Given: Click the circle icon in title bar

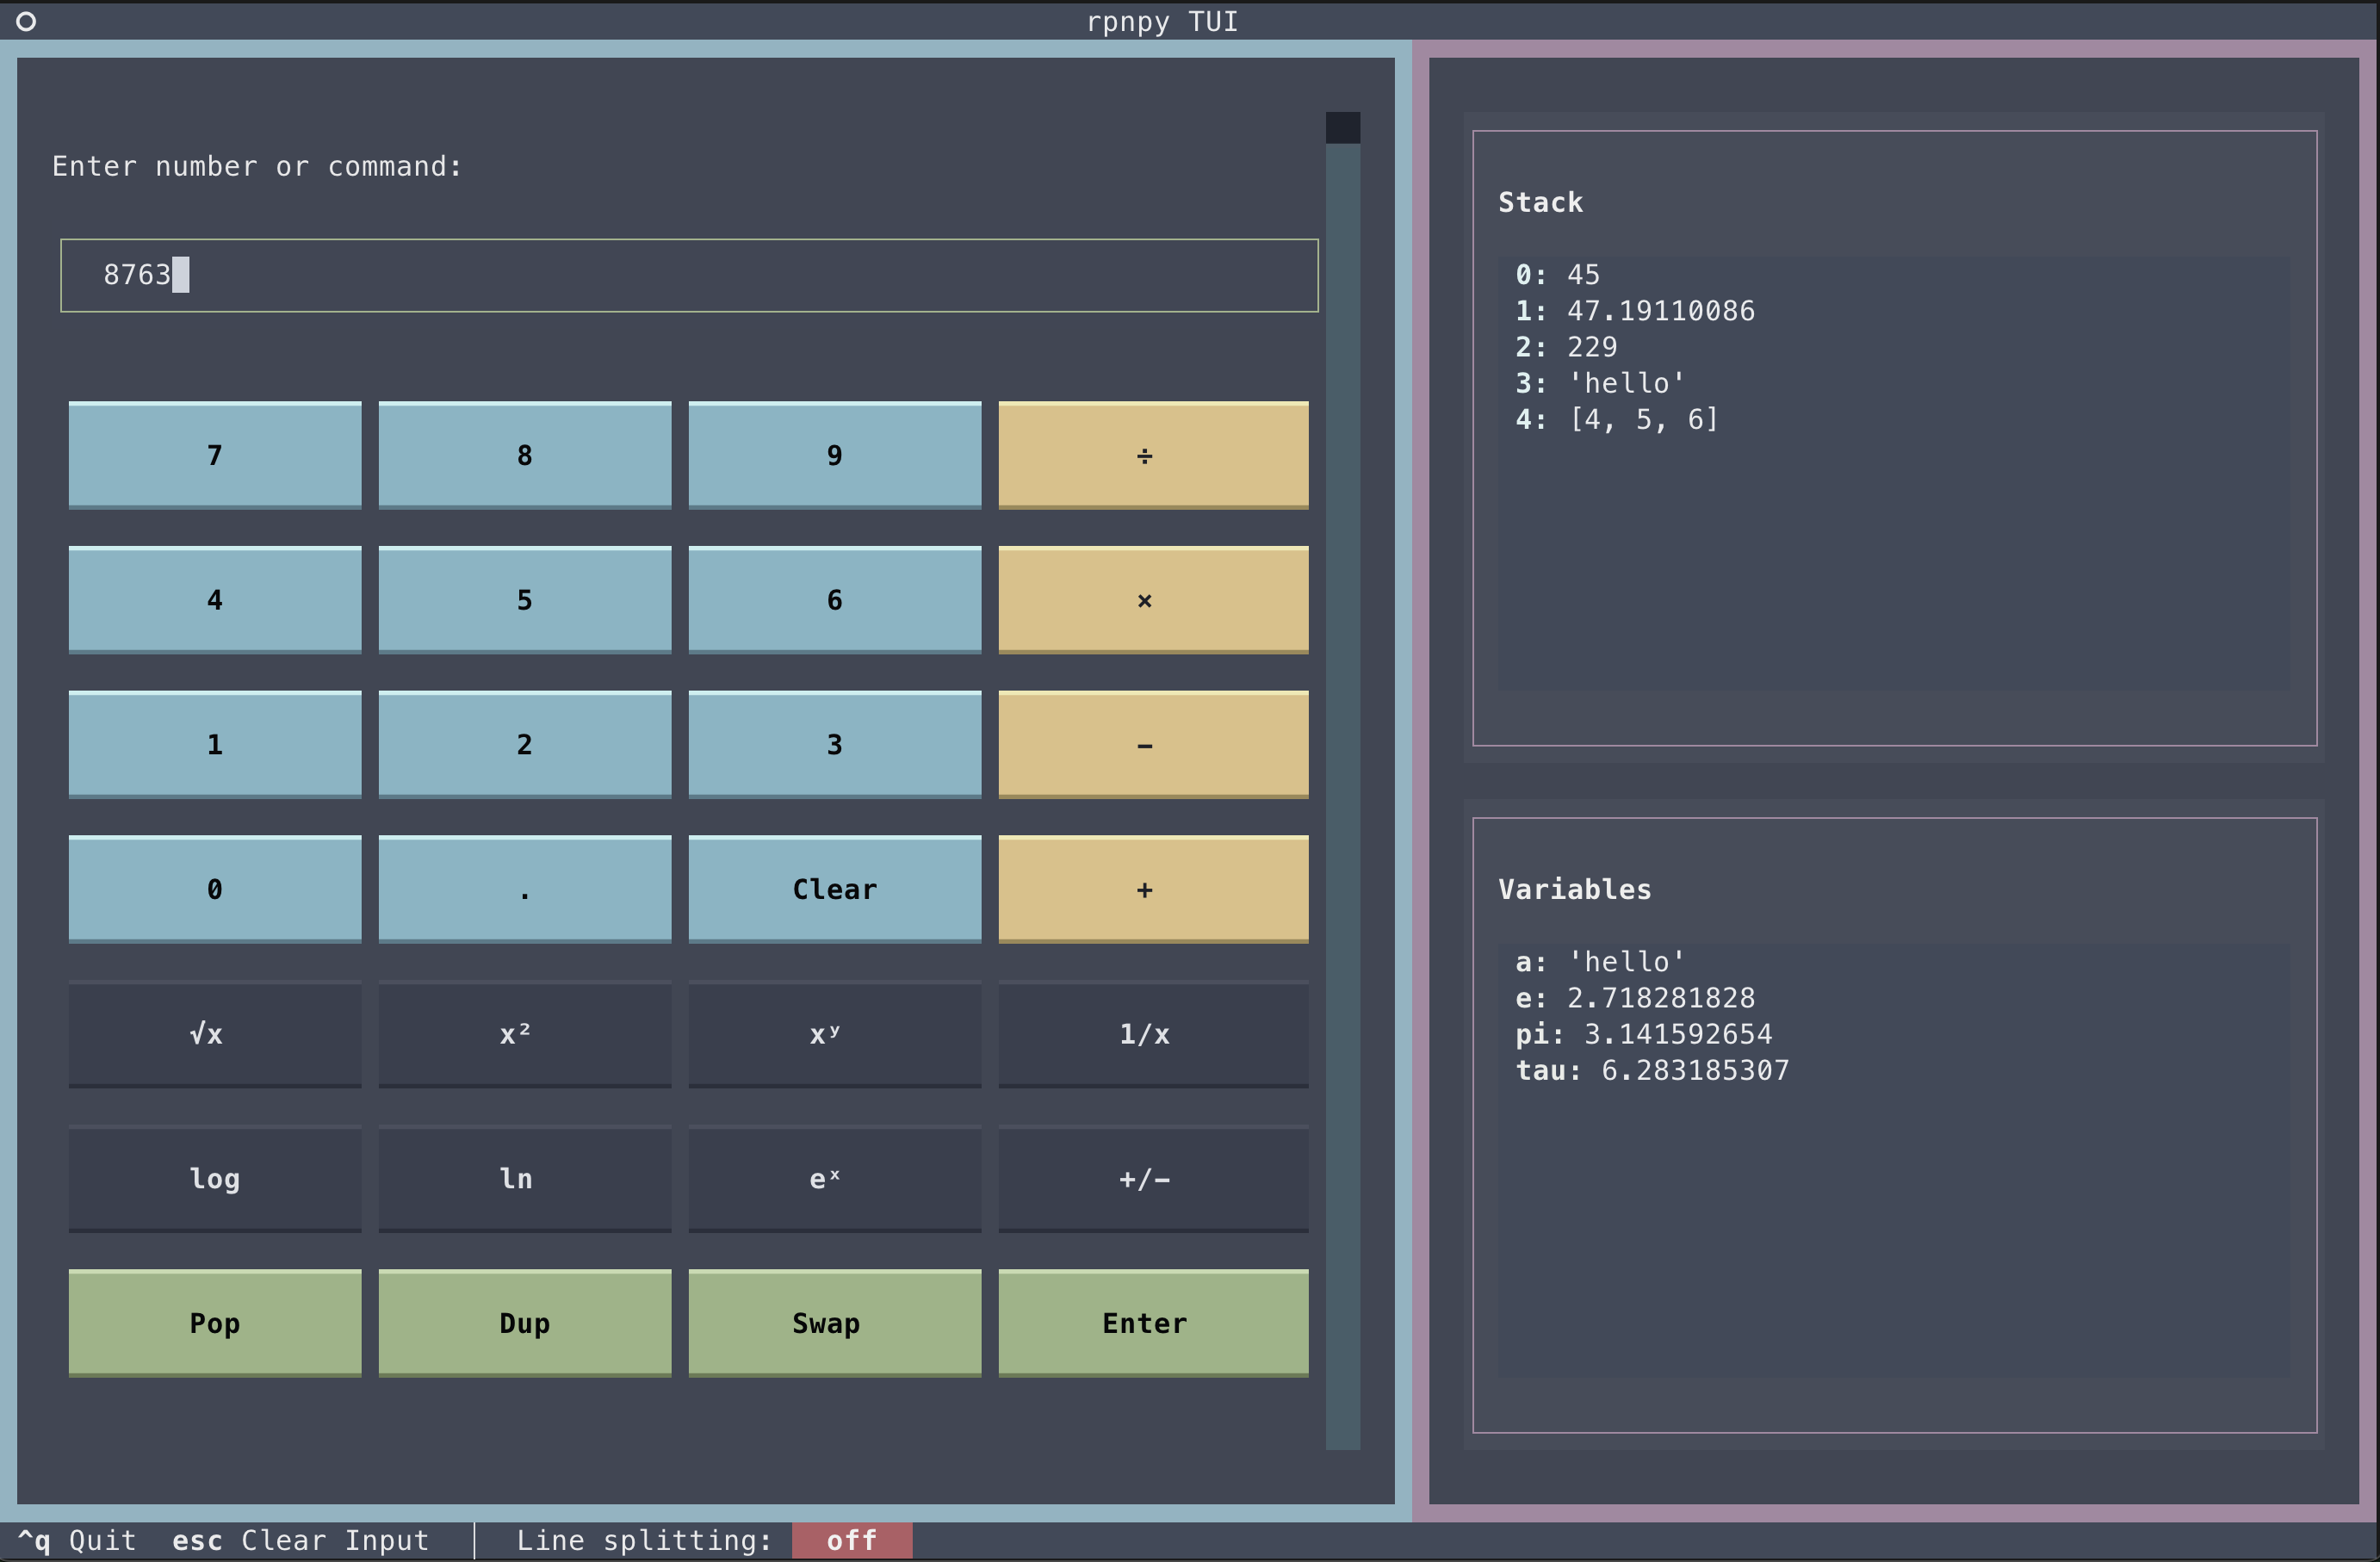Looking at the screenshot, I should coord(26,21).
